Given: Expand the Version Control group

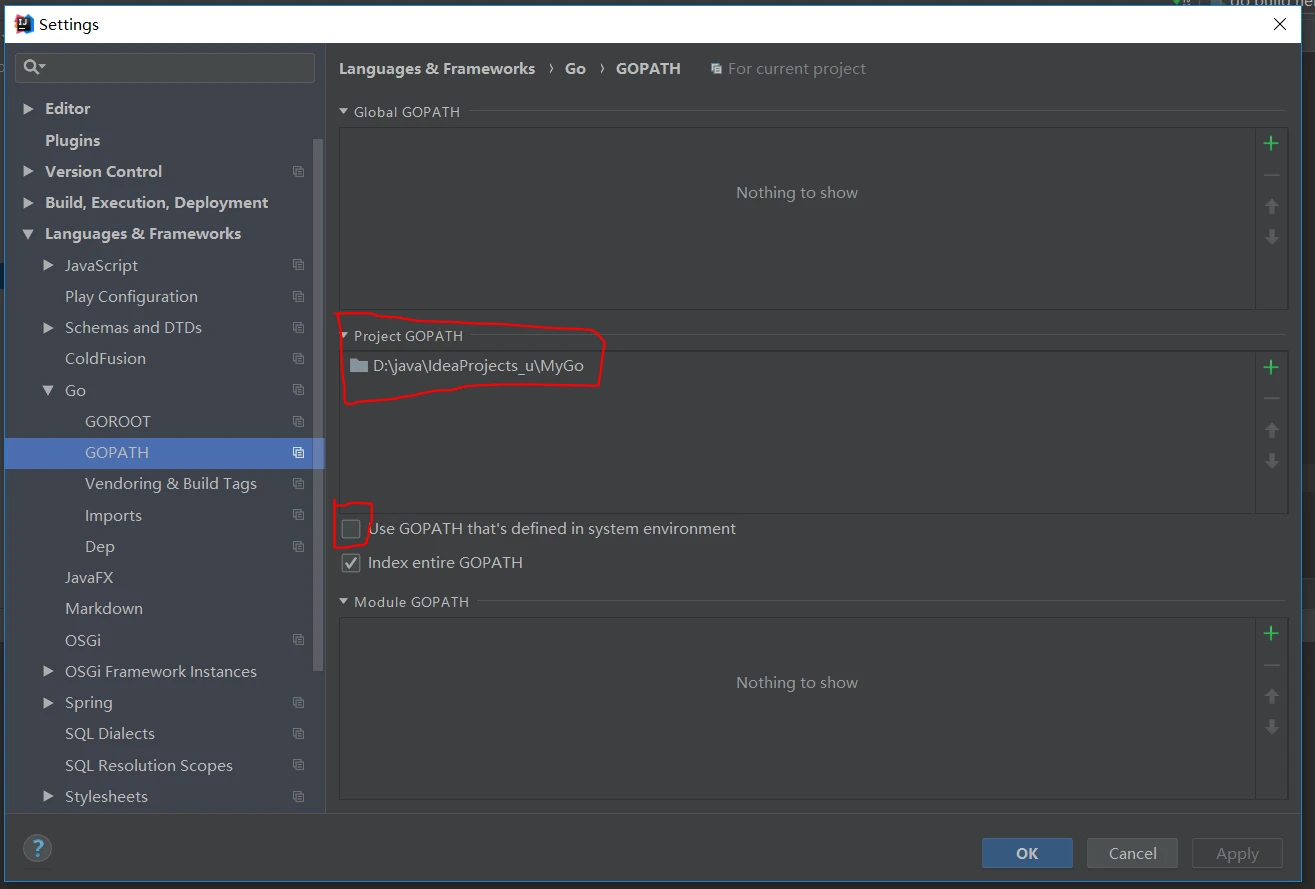Looking at the screenshot, I should coord(28,172).
